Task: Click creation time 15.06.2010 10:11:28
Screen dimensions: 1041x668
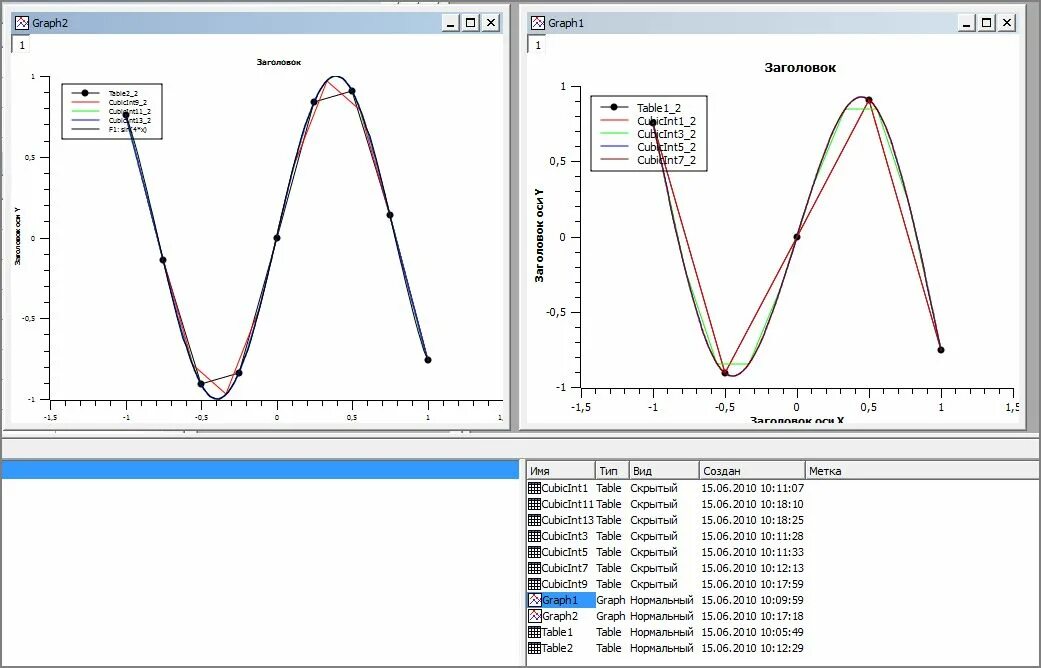Action: click(x=752, y=536)
